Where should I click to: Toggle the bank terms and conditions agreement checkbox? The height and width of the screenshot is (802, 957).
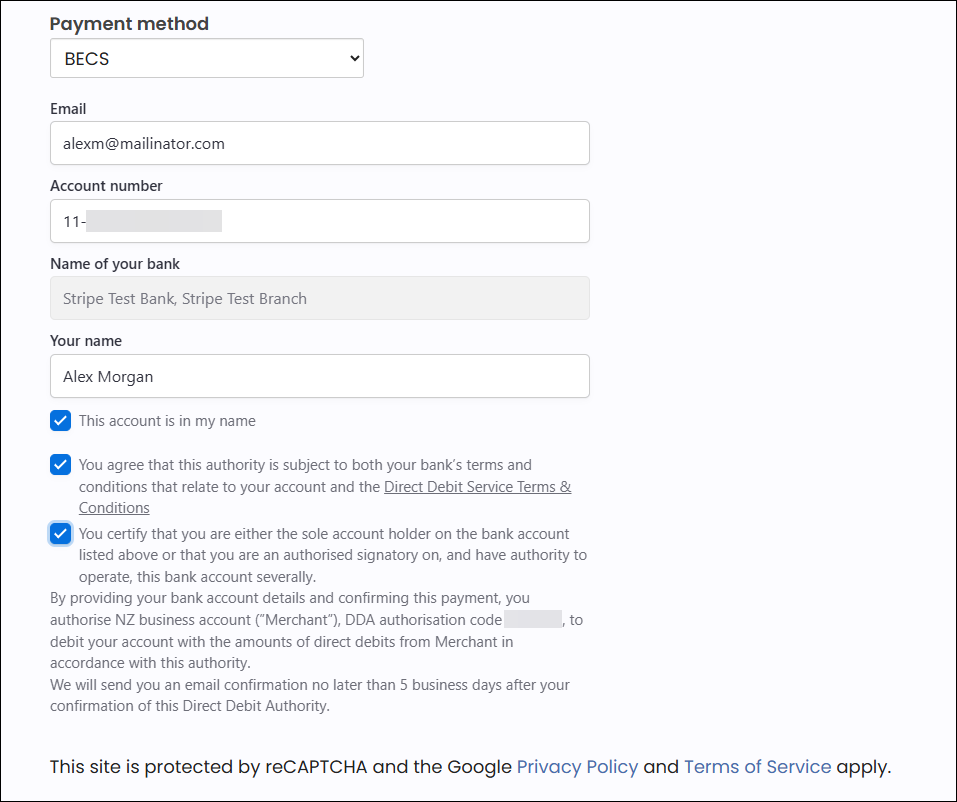(x=61, y=465)
